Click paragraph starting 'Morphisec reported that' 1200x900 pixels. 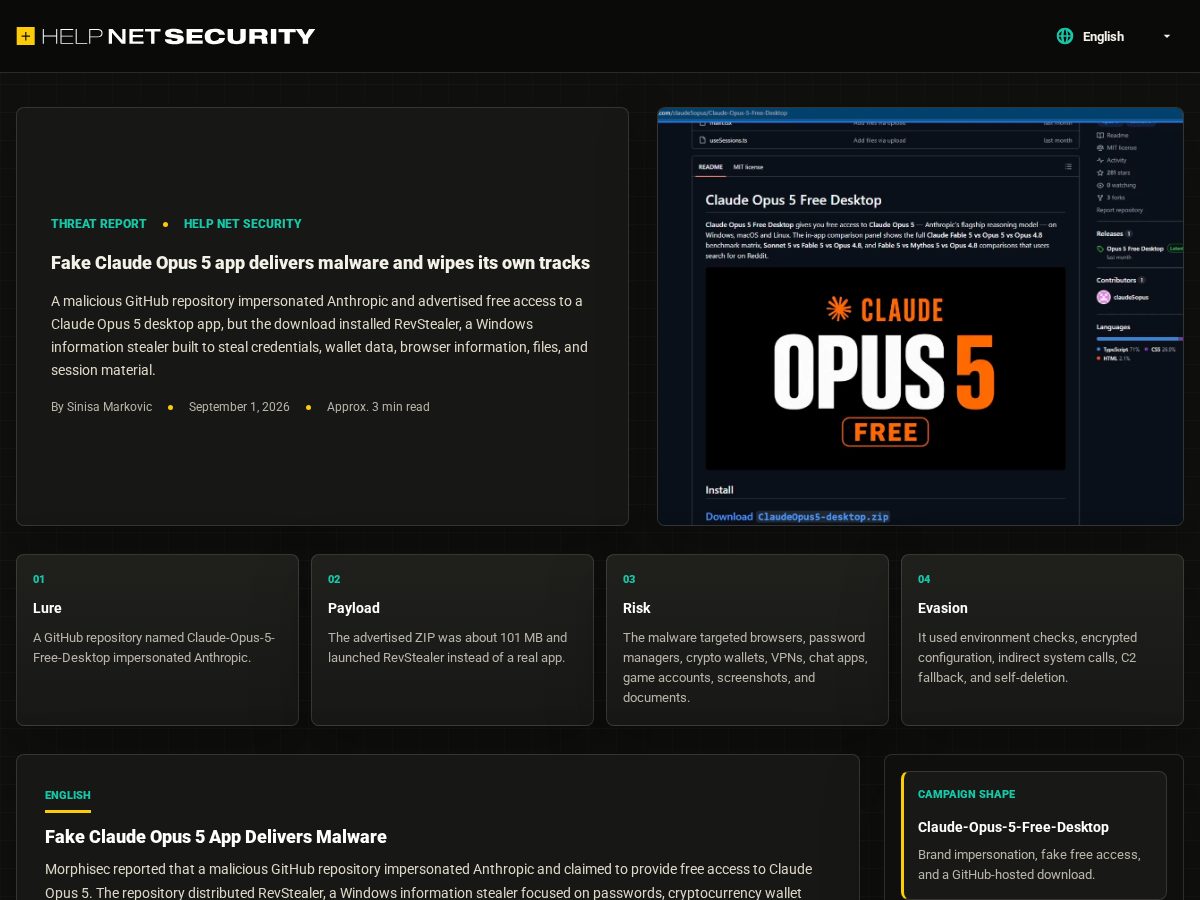click(x=429, y=880)
